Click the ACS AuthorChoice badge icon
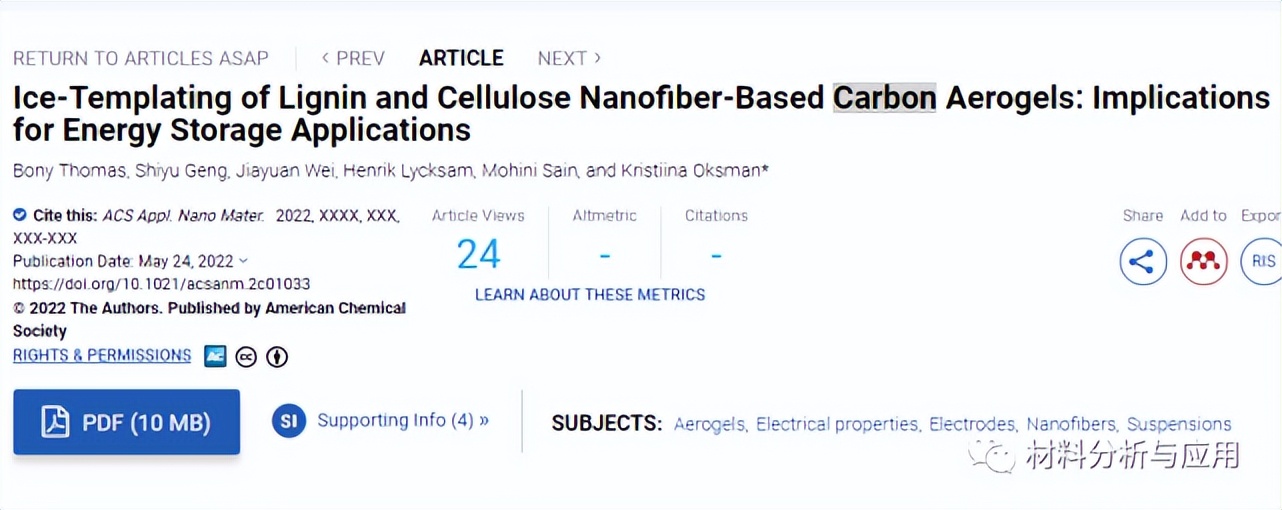This screenshot has width=1282, height=510. point(215,356)
